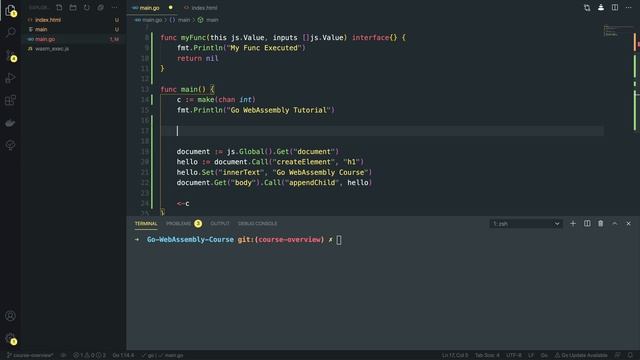
Task: Click the person icon in editor toolbar
Action: 601,7
